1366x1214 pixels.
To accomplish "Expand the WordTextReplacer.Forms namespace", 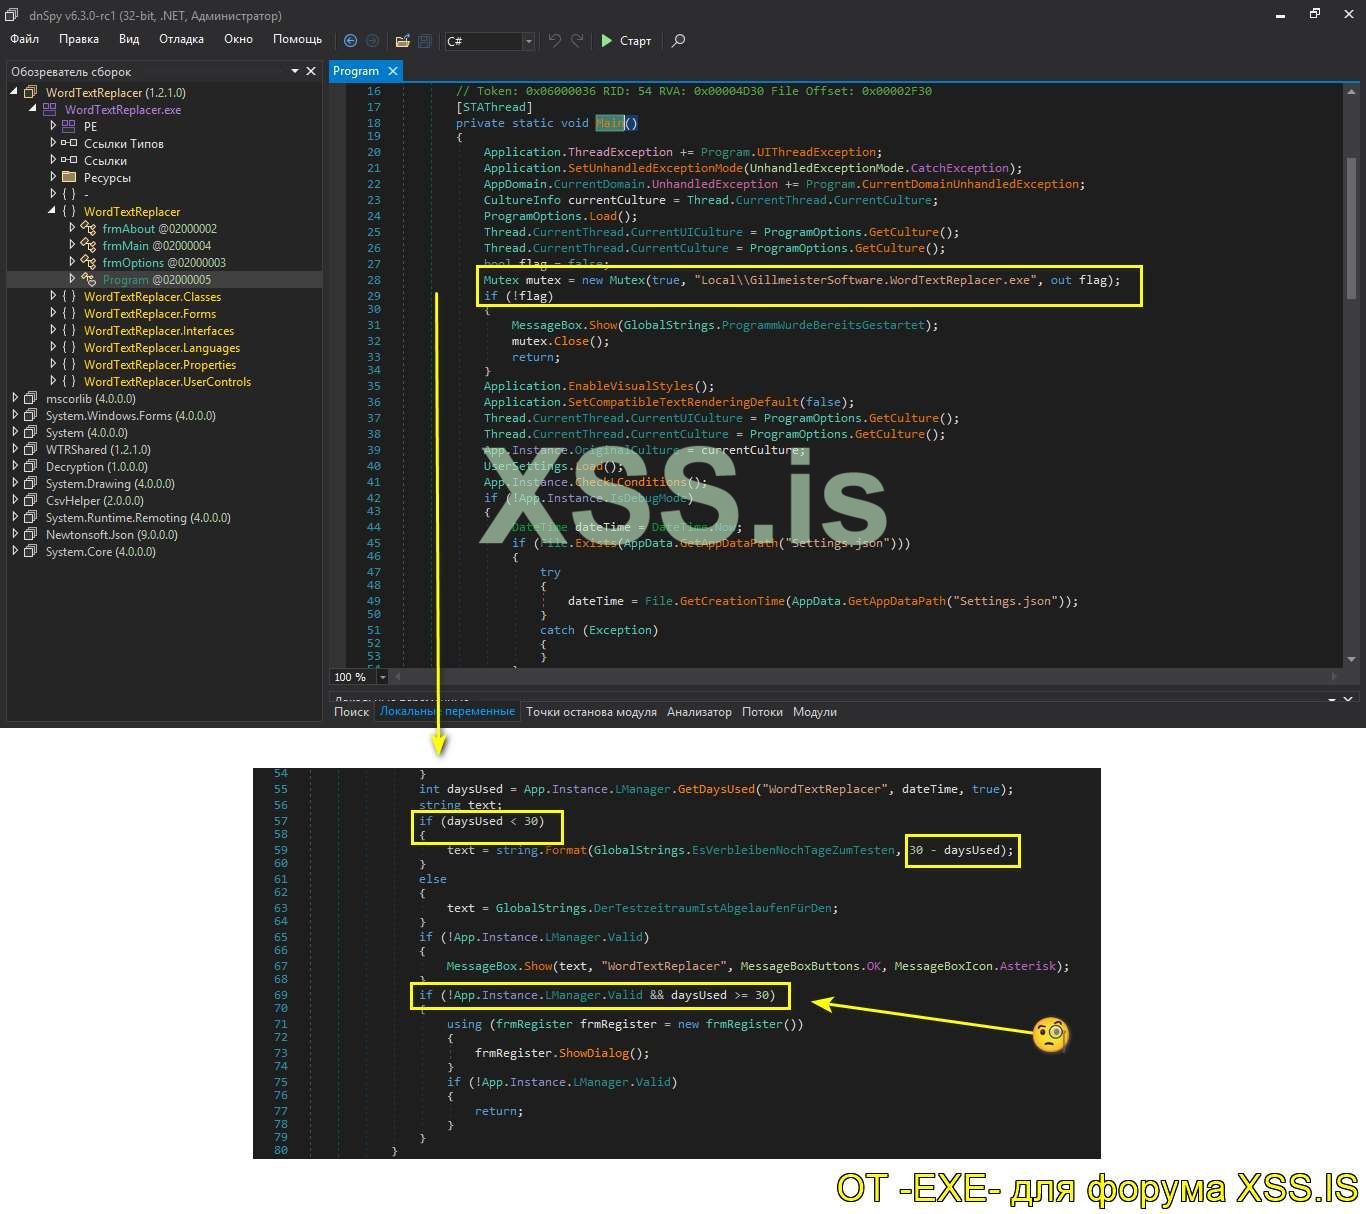I will point(53,313).
